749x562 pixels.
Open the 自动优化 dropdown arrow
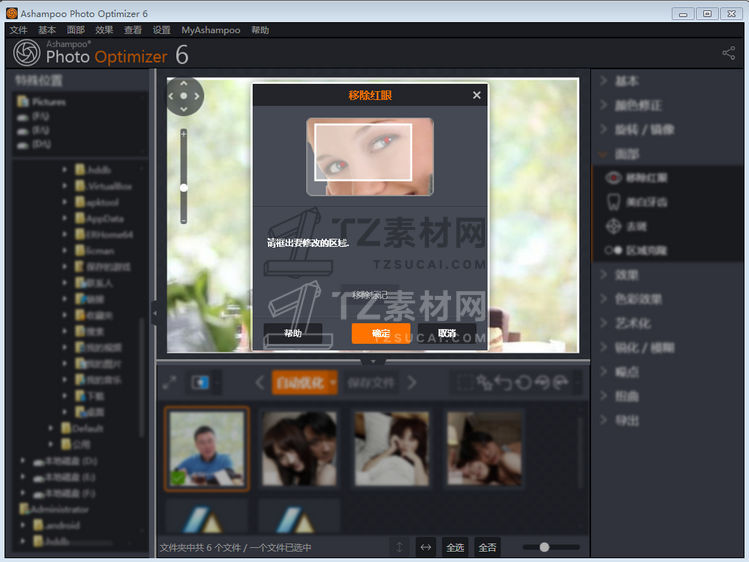[333, 382]
